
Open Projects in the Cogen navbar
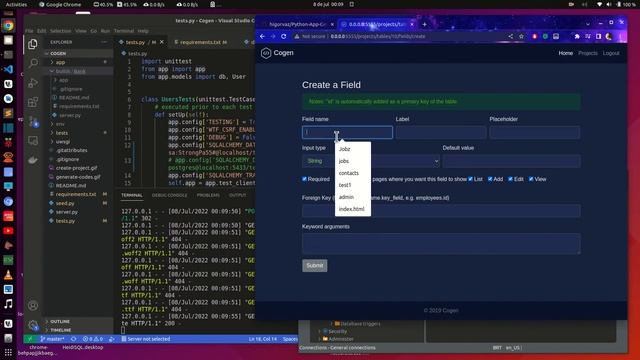click(588, 53)
